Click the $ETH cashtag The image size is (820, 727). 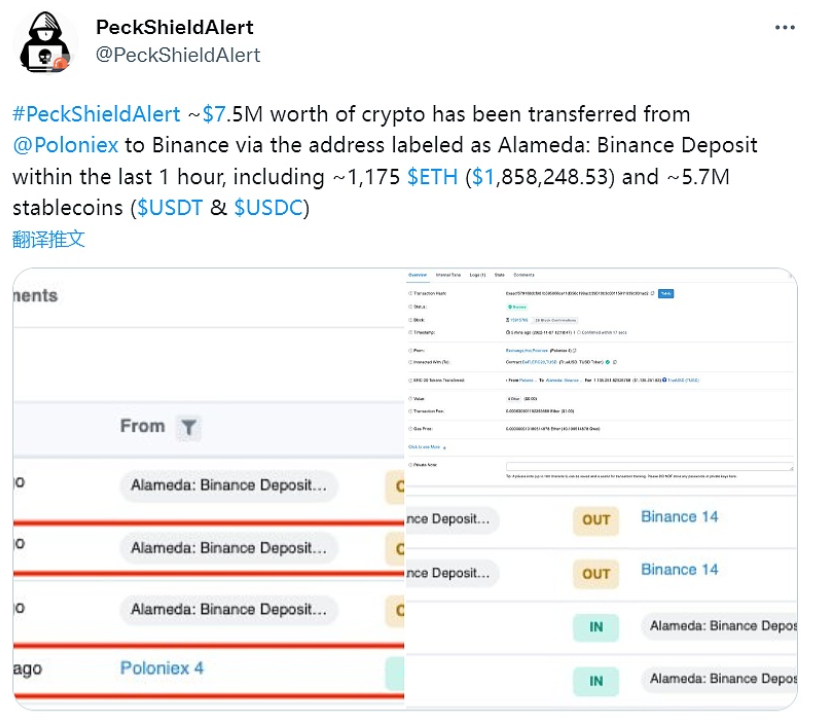(x=432, y=177)
